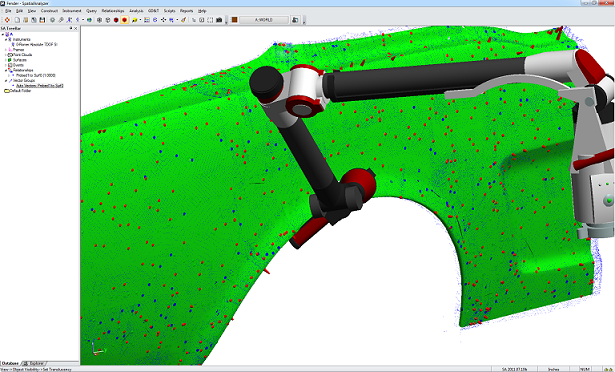Image resolution: width=615 pixels, height=372 pixels.
Task: Click the paintbrush toolbar icon
Action: click(183, 20)
